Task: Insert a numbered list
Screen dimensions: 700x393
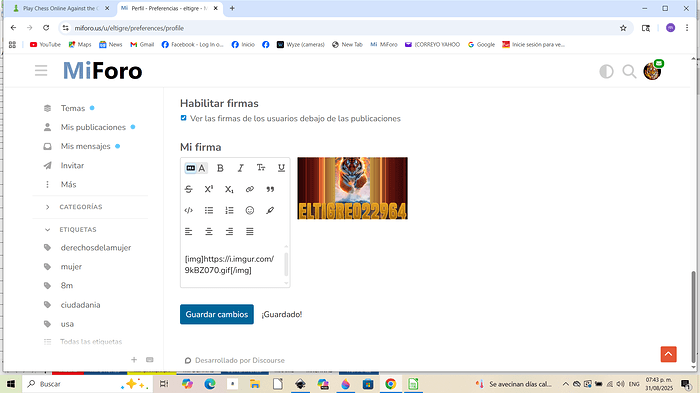Action: [x=229, y=210]
